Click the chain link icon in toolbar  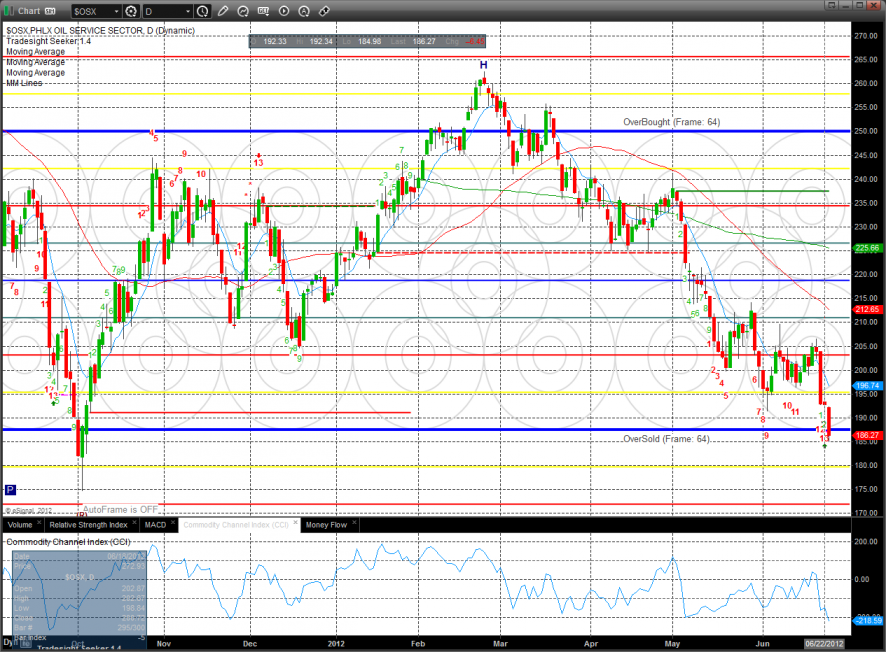[324, 10]
